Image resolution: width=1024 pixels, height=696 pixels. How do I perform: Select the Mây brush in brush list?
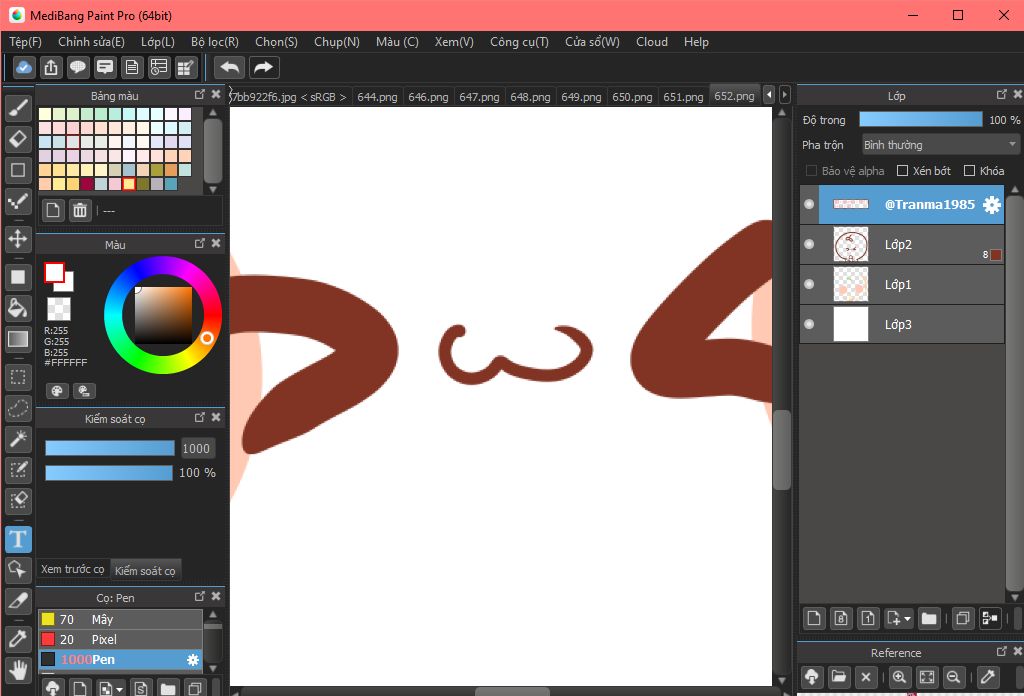[121, 619]
